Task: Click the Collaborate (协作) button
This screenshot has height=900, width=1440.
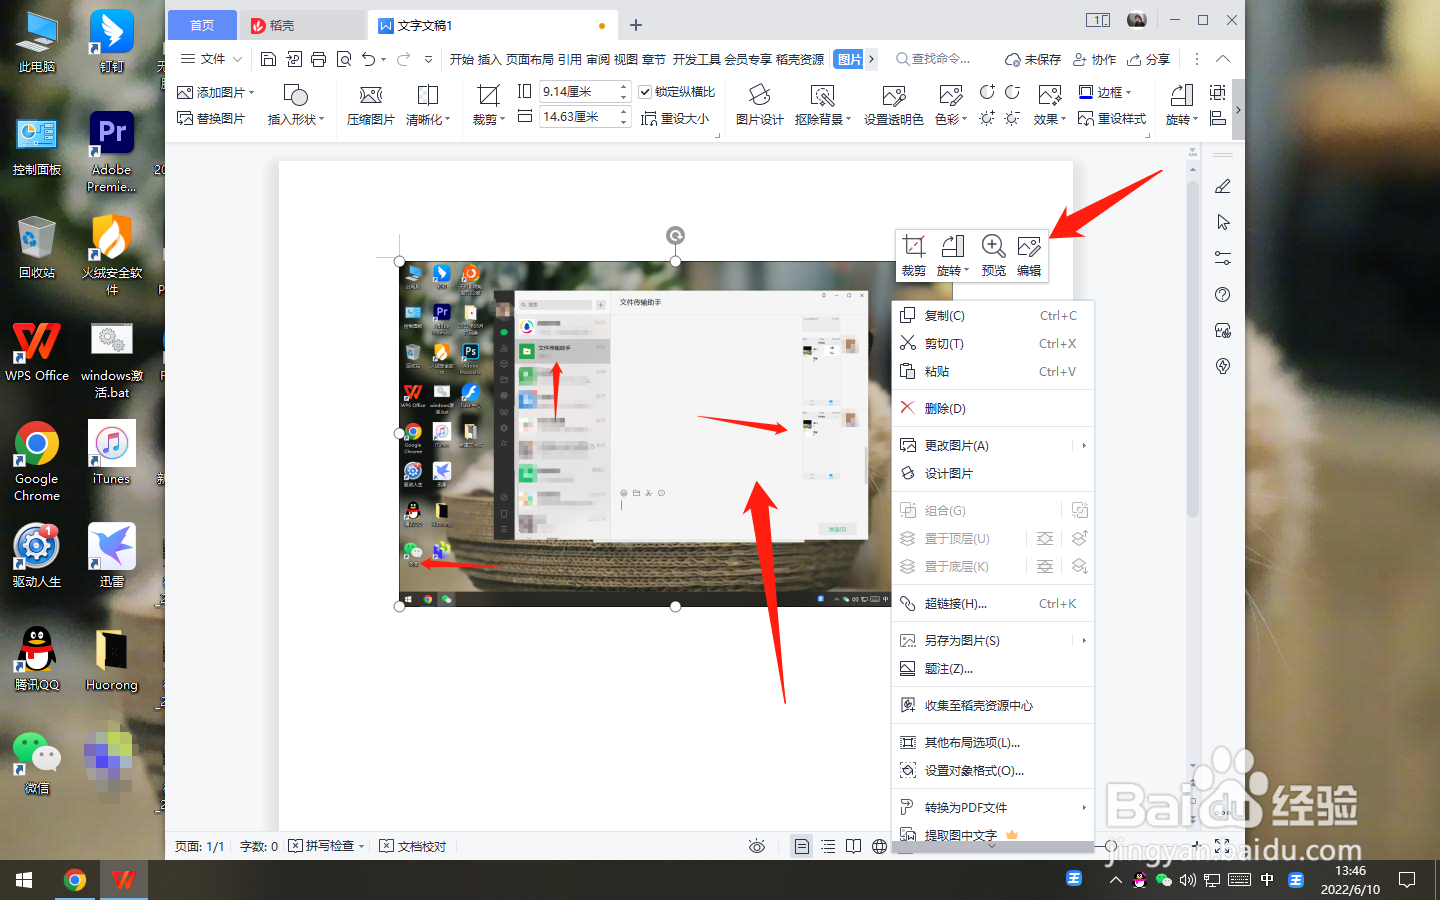Action: click(1094, 59)
